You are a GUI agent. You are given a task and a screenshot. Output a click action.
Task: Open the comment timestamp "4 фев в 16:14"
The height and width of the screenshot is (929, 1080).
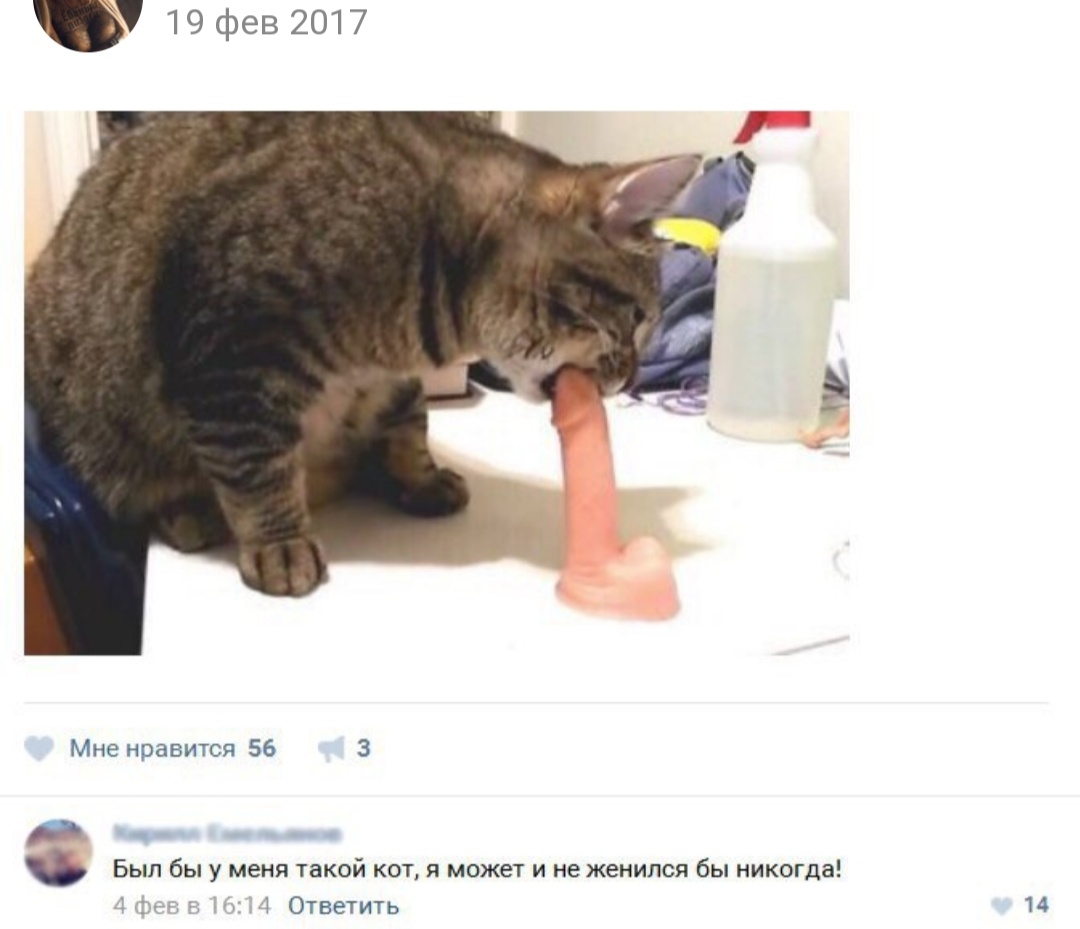(192, 906)
